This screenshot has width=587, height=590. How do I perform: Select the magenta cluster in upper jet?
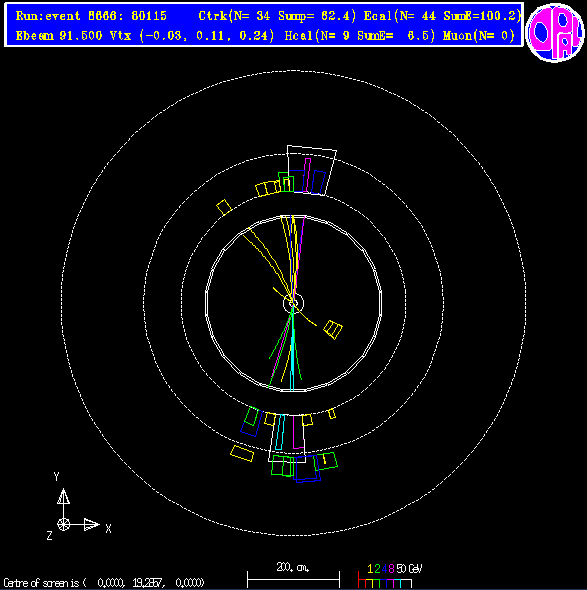(307, 175)
